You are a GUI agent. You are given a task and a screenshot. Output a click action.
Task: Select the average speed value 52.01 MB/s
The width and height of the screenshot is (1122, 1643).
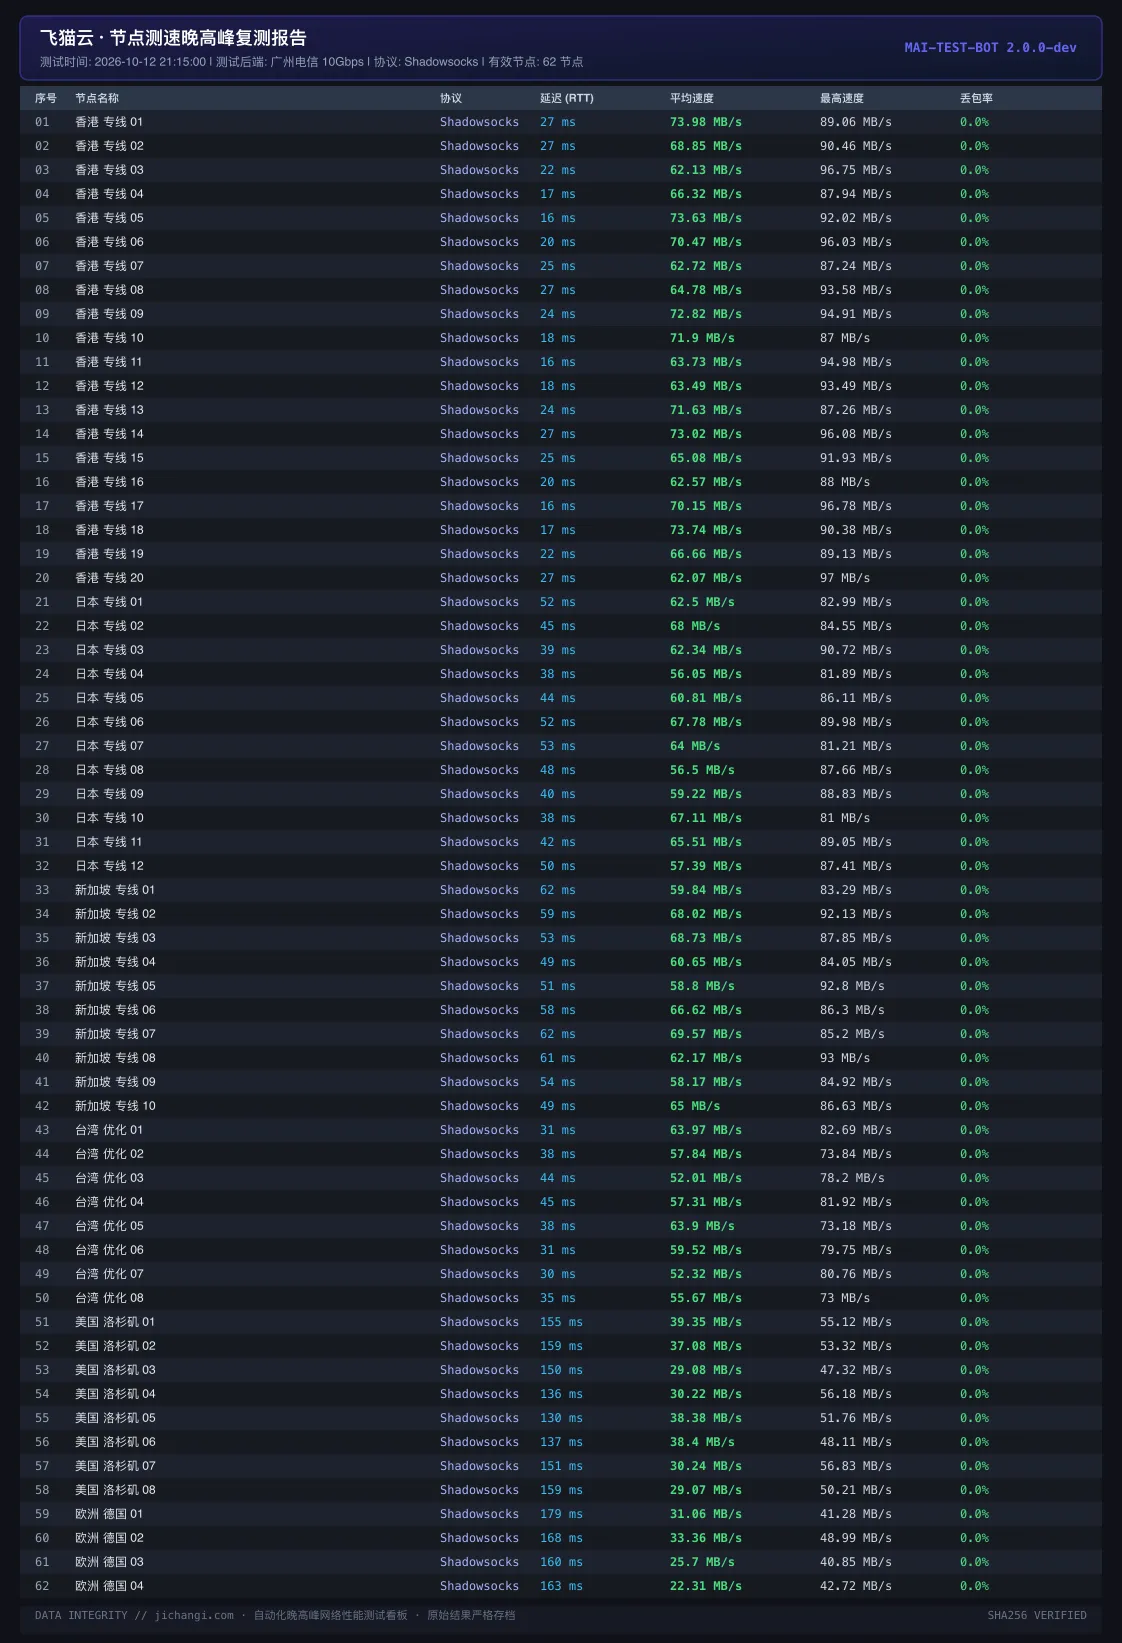[706, 1178]
